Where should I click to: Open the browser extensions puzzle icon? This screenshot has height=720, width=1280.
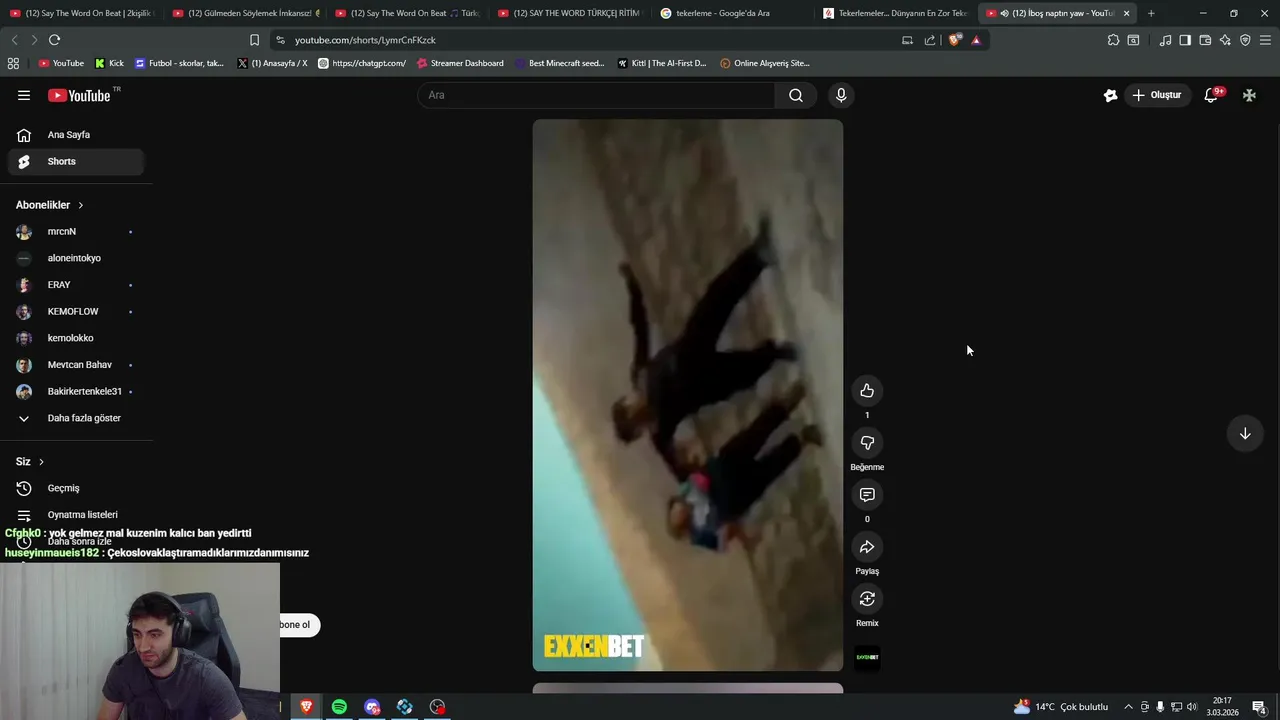(x=1113, y=40)
